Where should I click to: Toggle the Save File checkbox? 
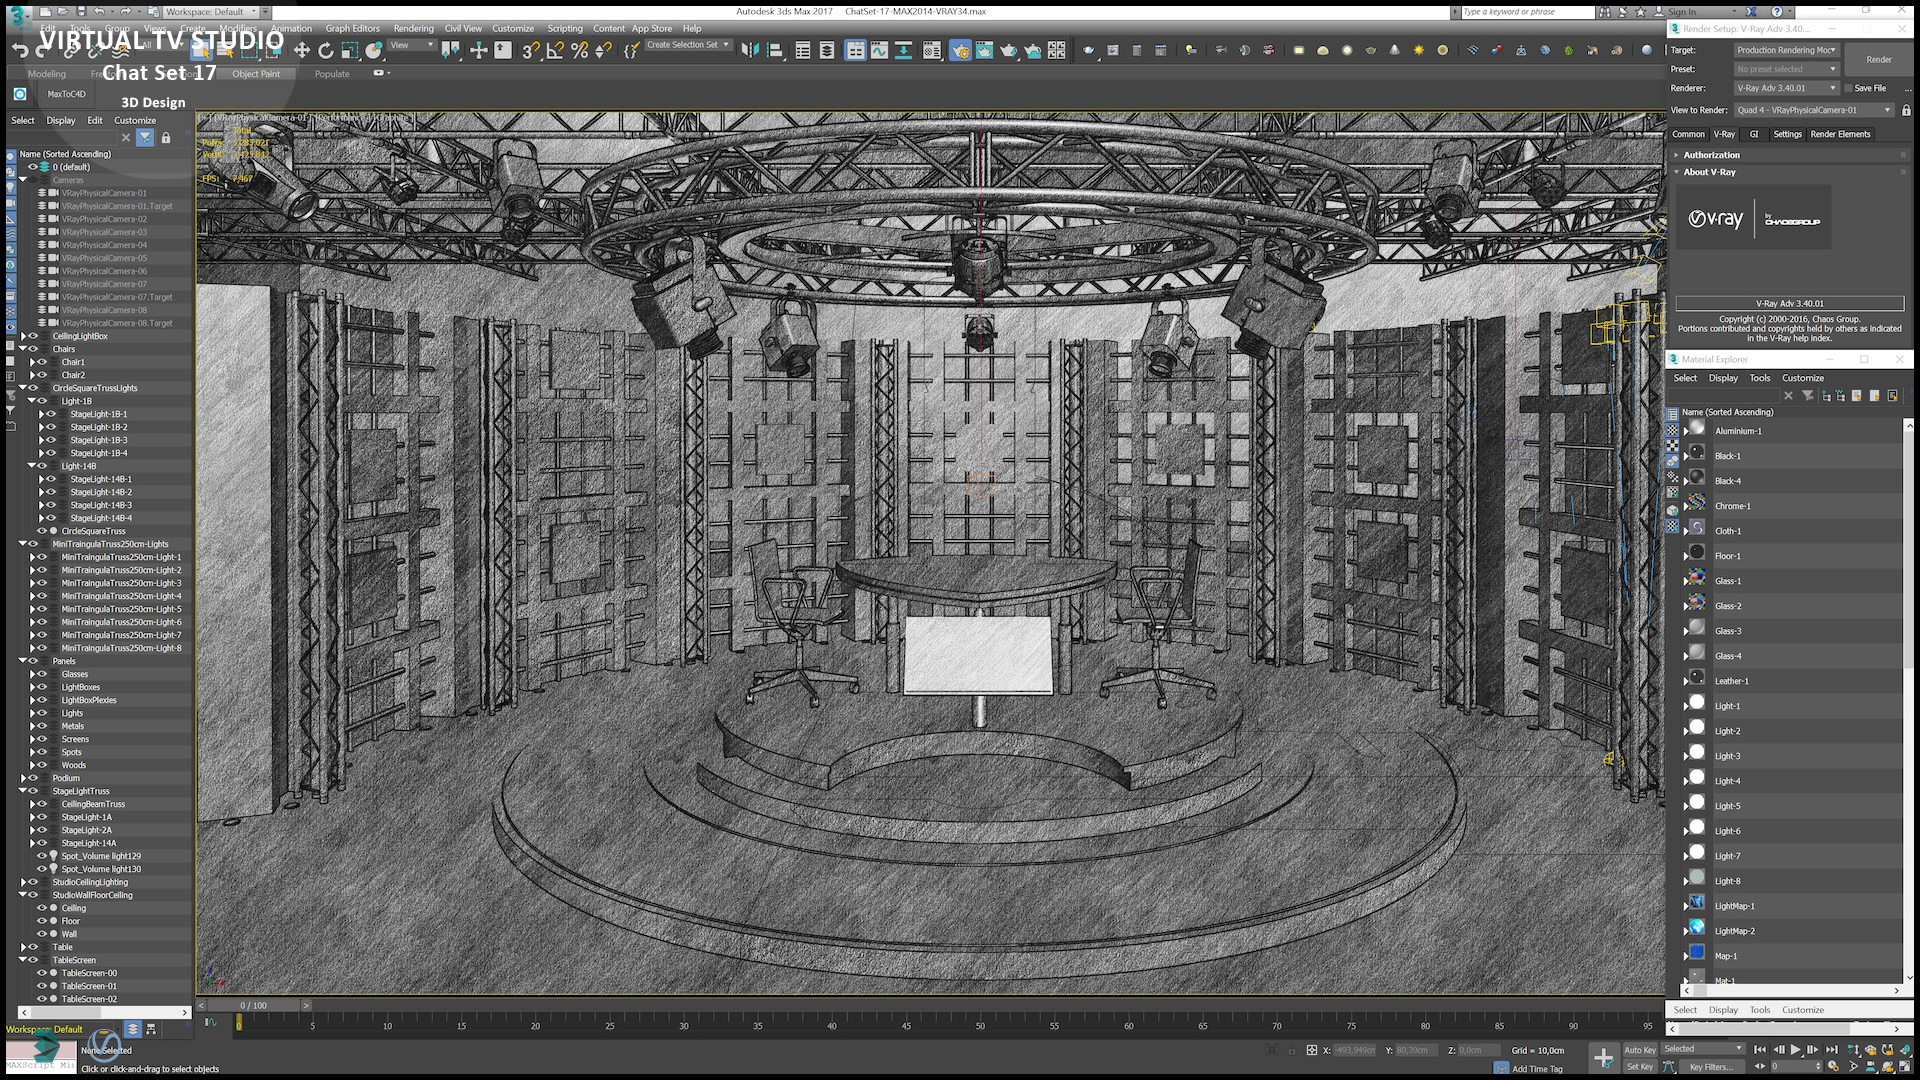point(1849,88)
